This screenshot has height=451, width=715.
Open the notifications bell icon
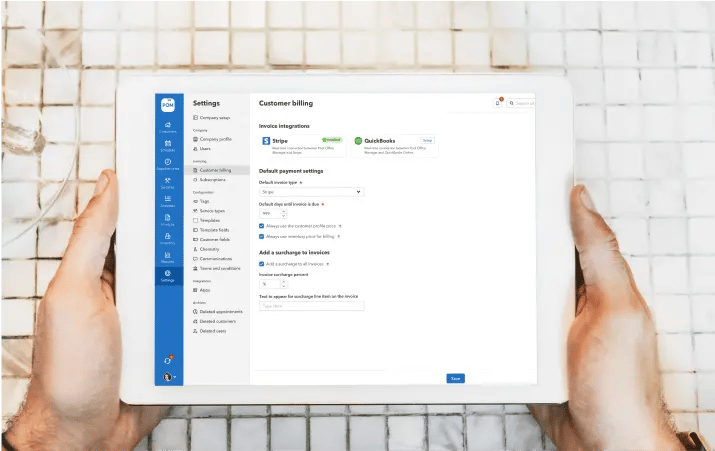pos(498,102)
